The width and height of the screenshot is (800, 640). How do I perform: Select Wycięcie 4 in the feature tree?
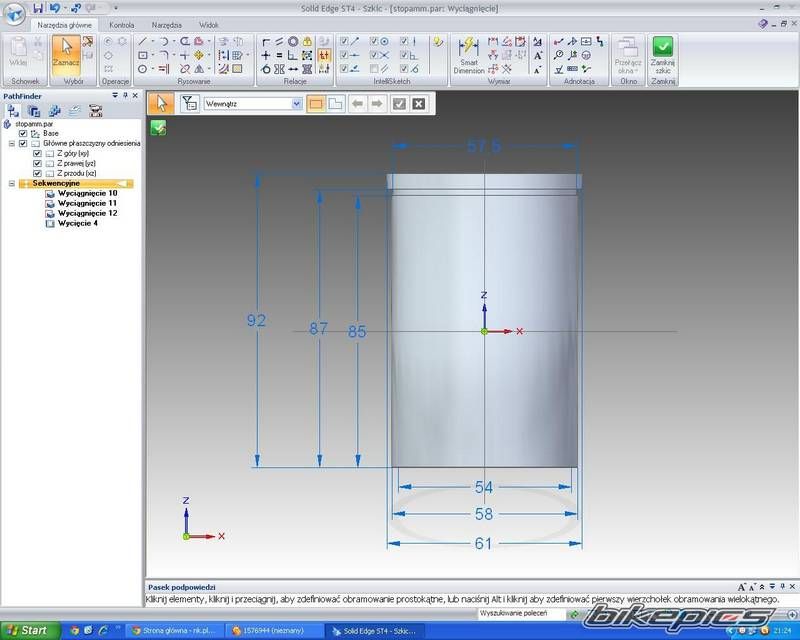[x=78, y=224]
